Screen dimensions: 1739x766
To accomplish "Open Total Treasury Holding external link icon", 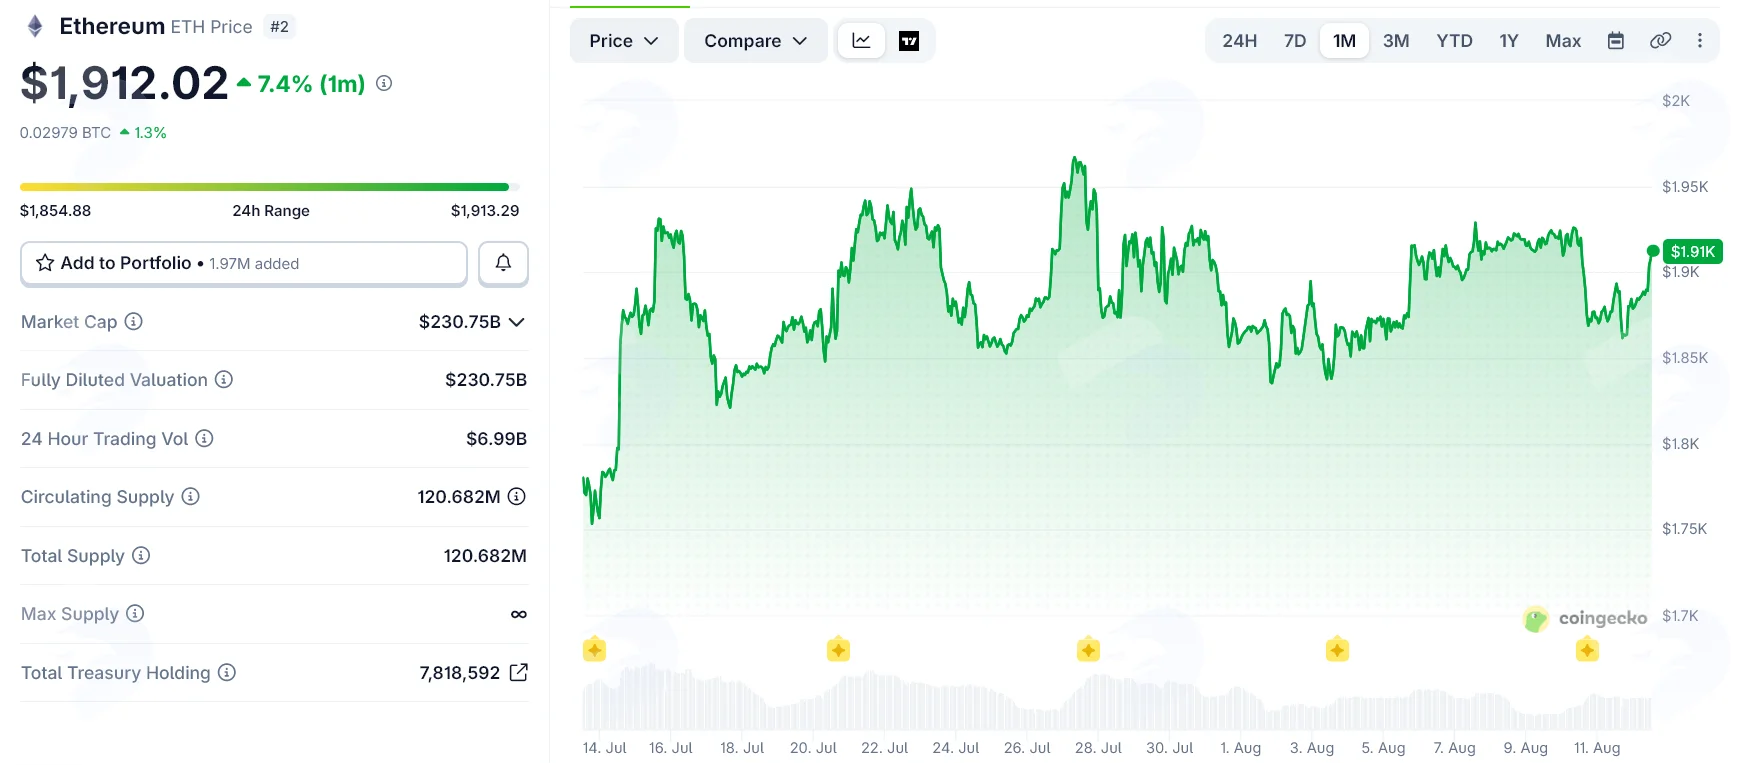I will point(518,672).
